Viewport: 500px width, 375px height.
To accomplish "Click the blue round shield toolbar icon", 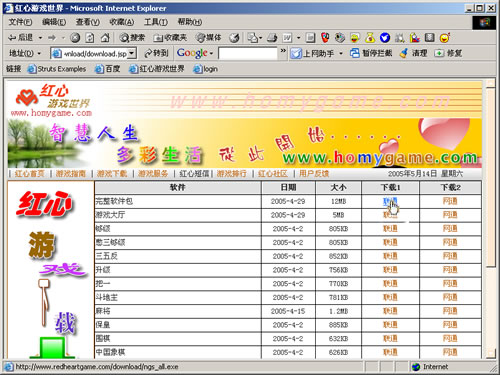I will click(385, 38).
